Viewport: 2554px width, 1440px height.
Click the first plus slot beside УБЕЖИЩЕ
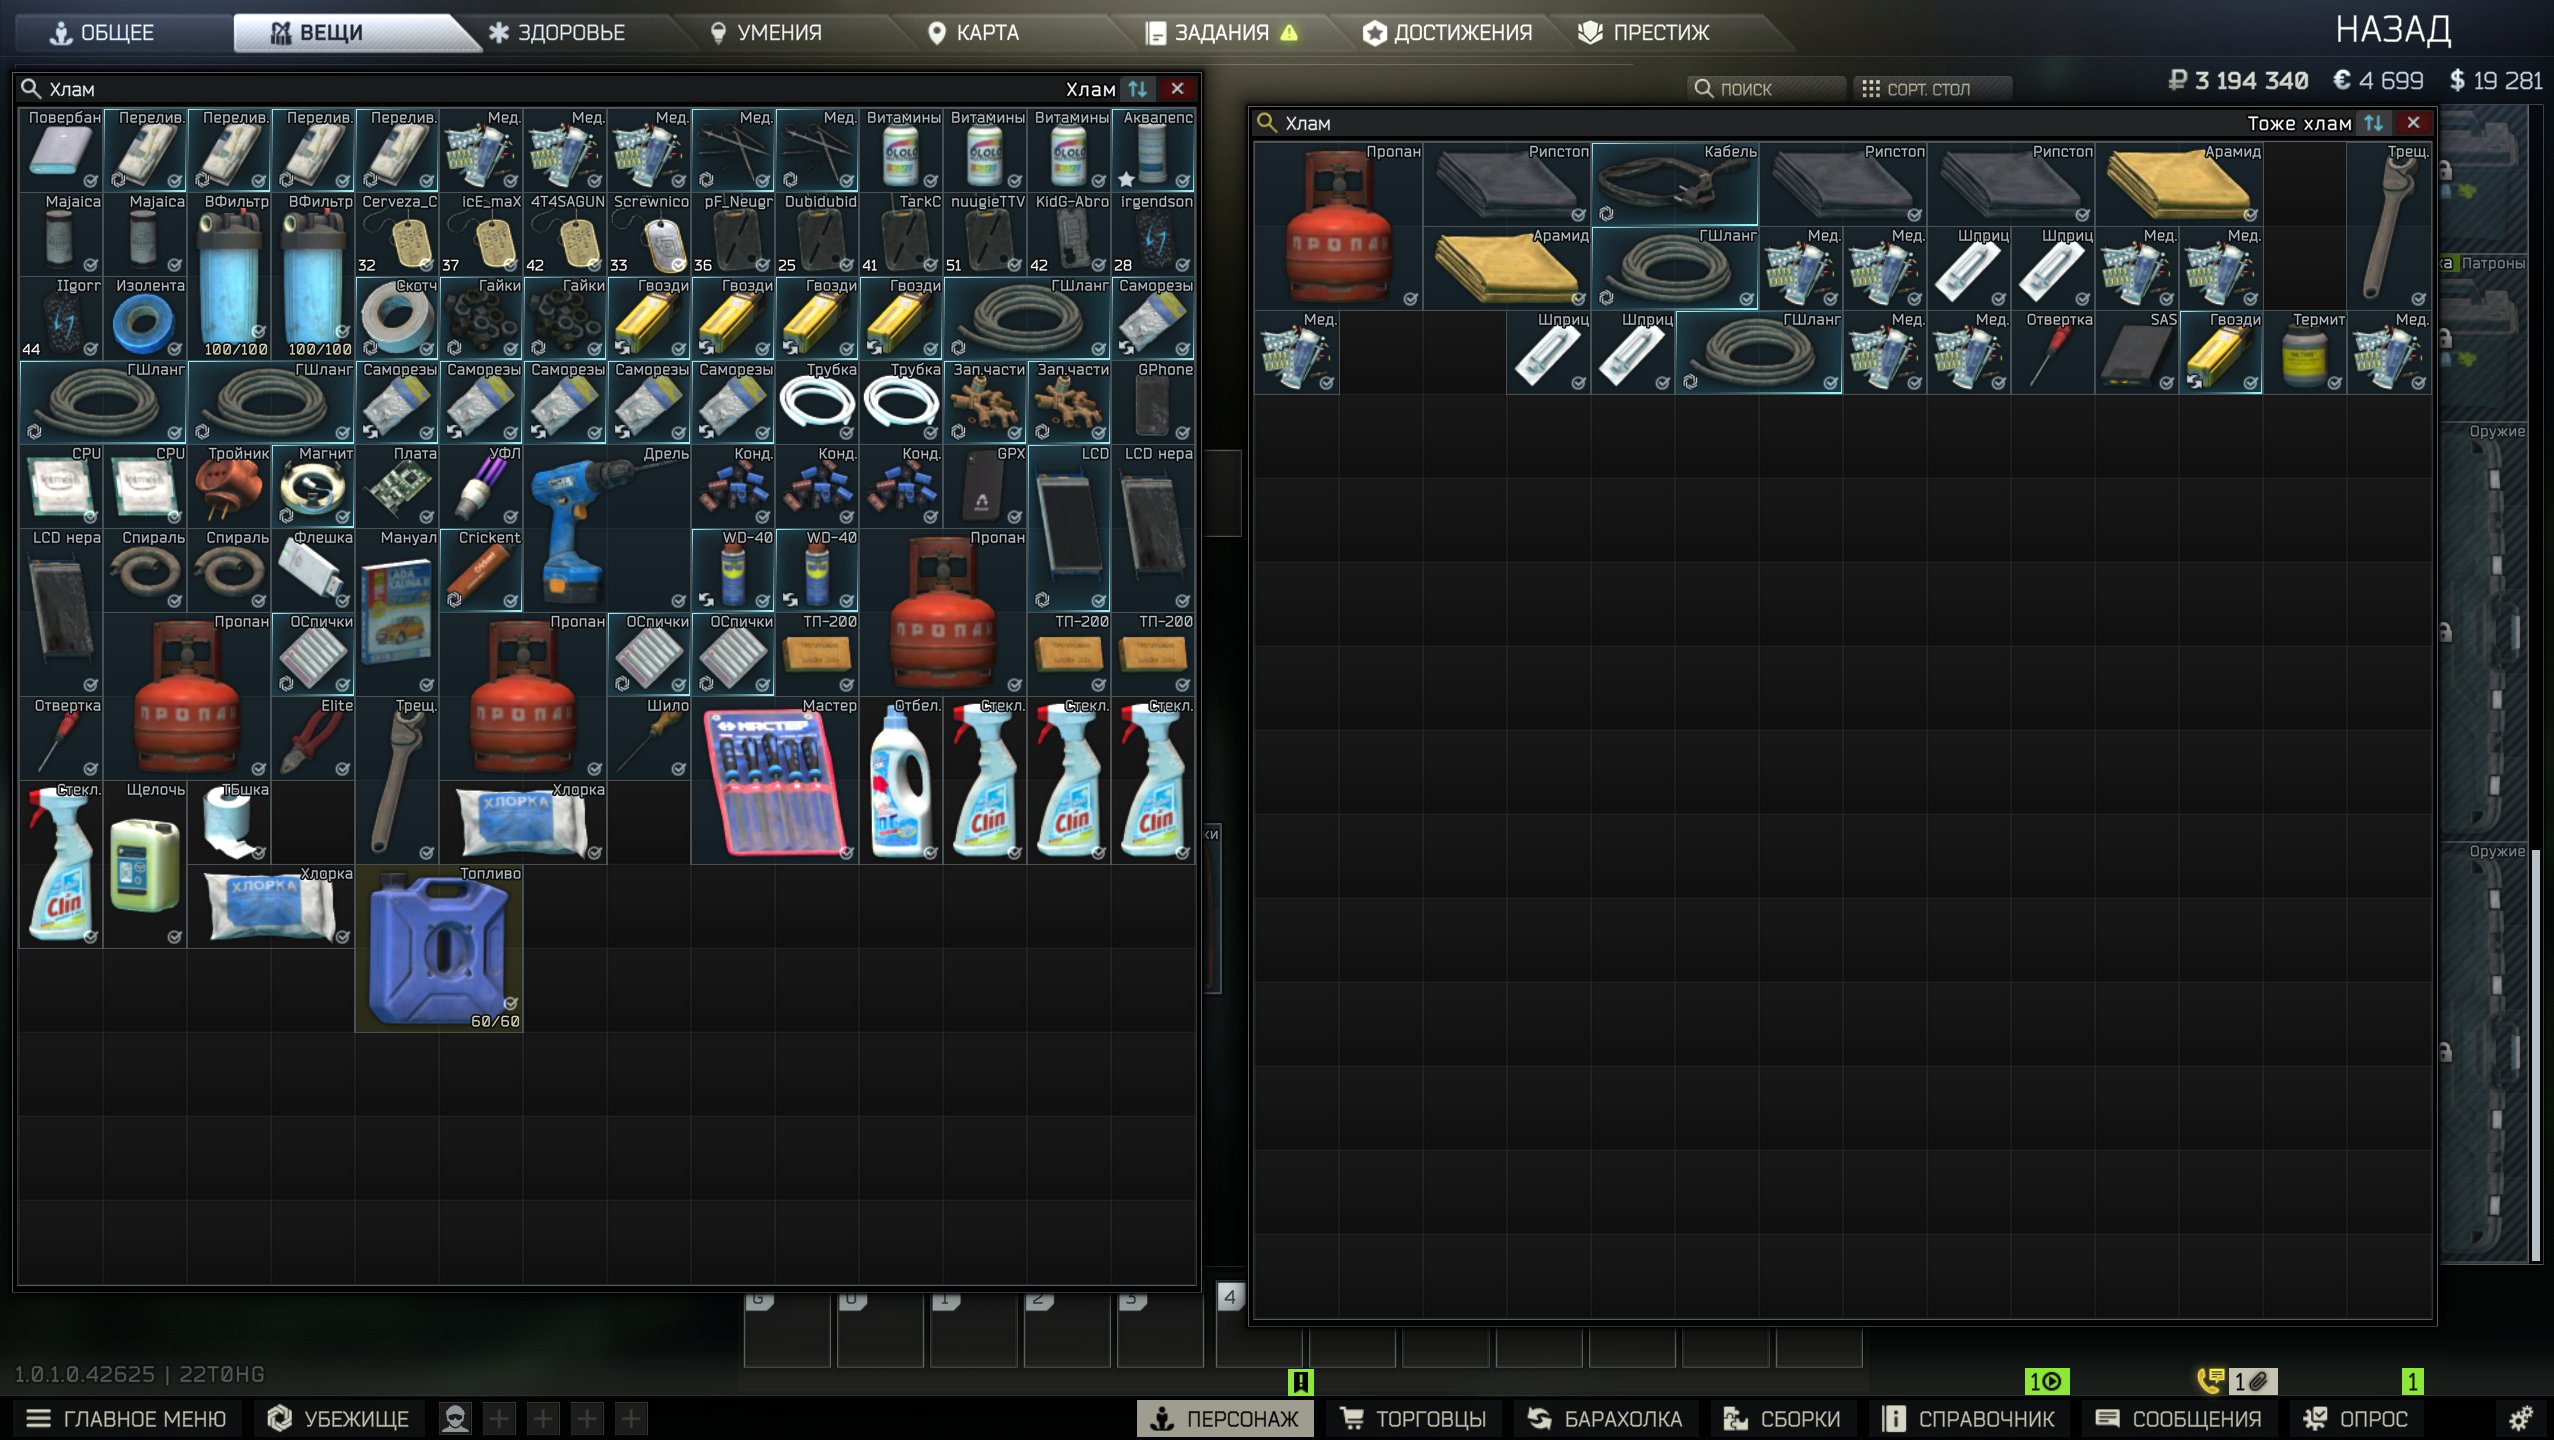(499, 1418)
